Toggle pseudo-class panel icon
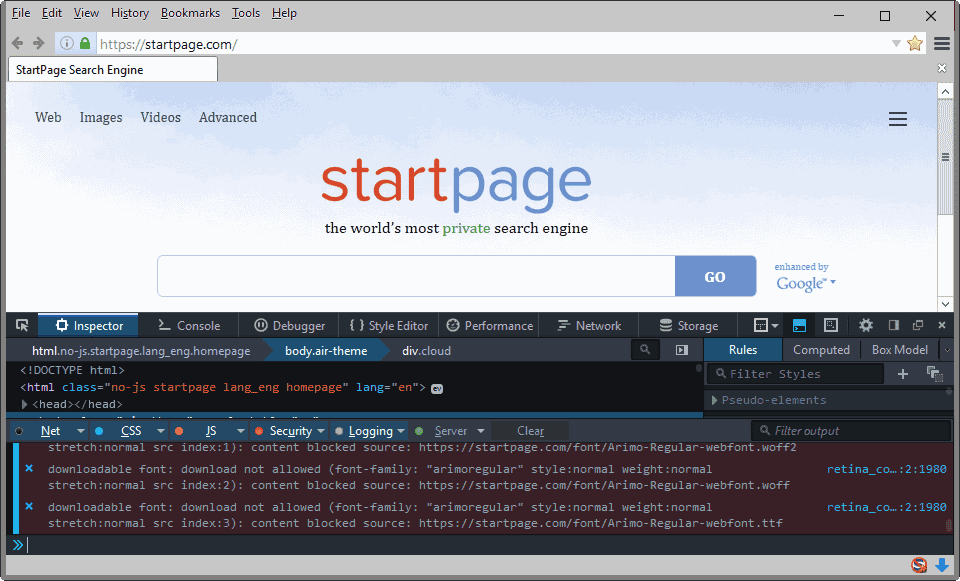 (934, 373)
